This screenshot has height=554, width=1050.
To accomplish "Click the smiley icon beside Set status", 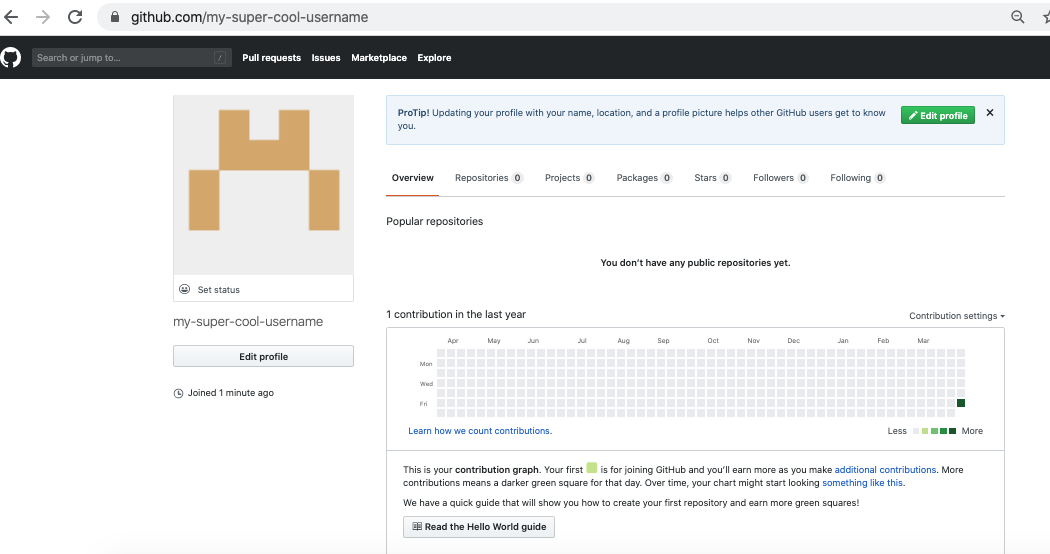I will (184, 289).
